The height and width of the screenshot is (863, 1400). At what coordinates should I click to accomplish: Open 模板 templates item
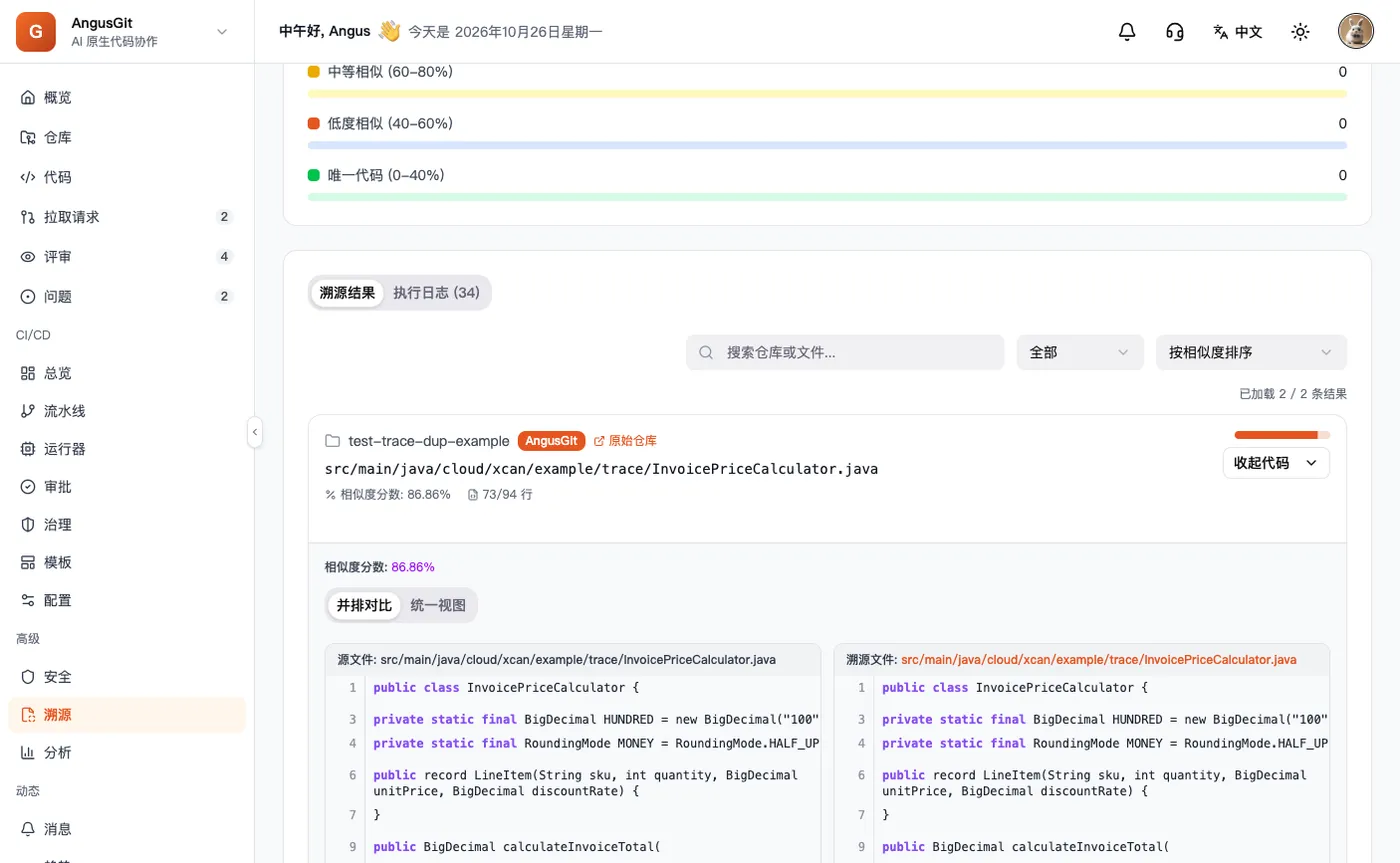tap(127, 563)
